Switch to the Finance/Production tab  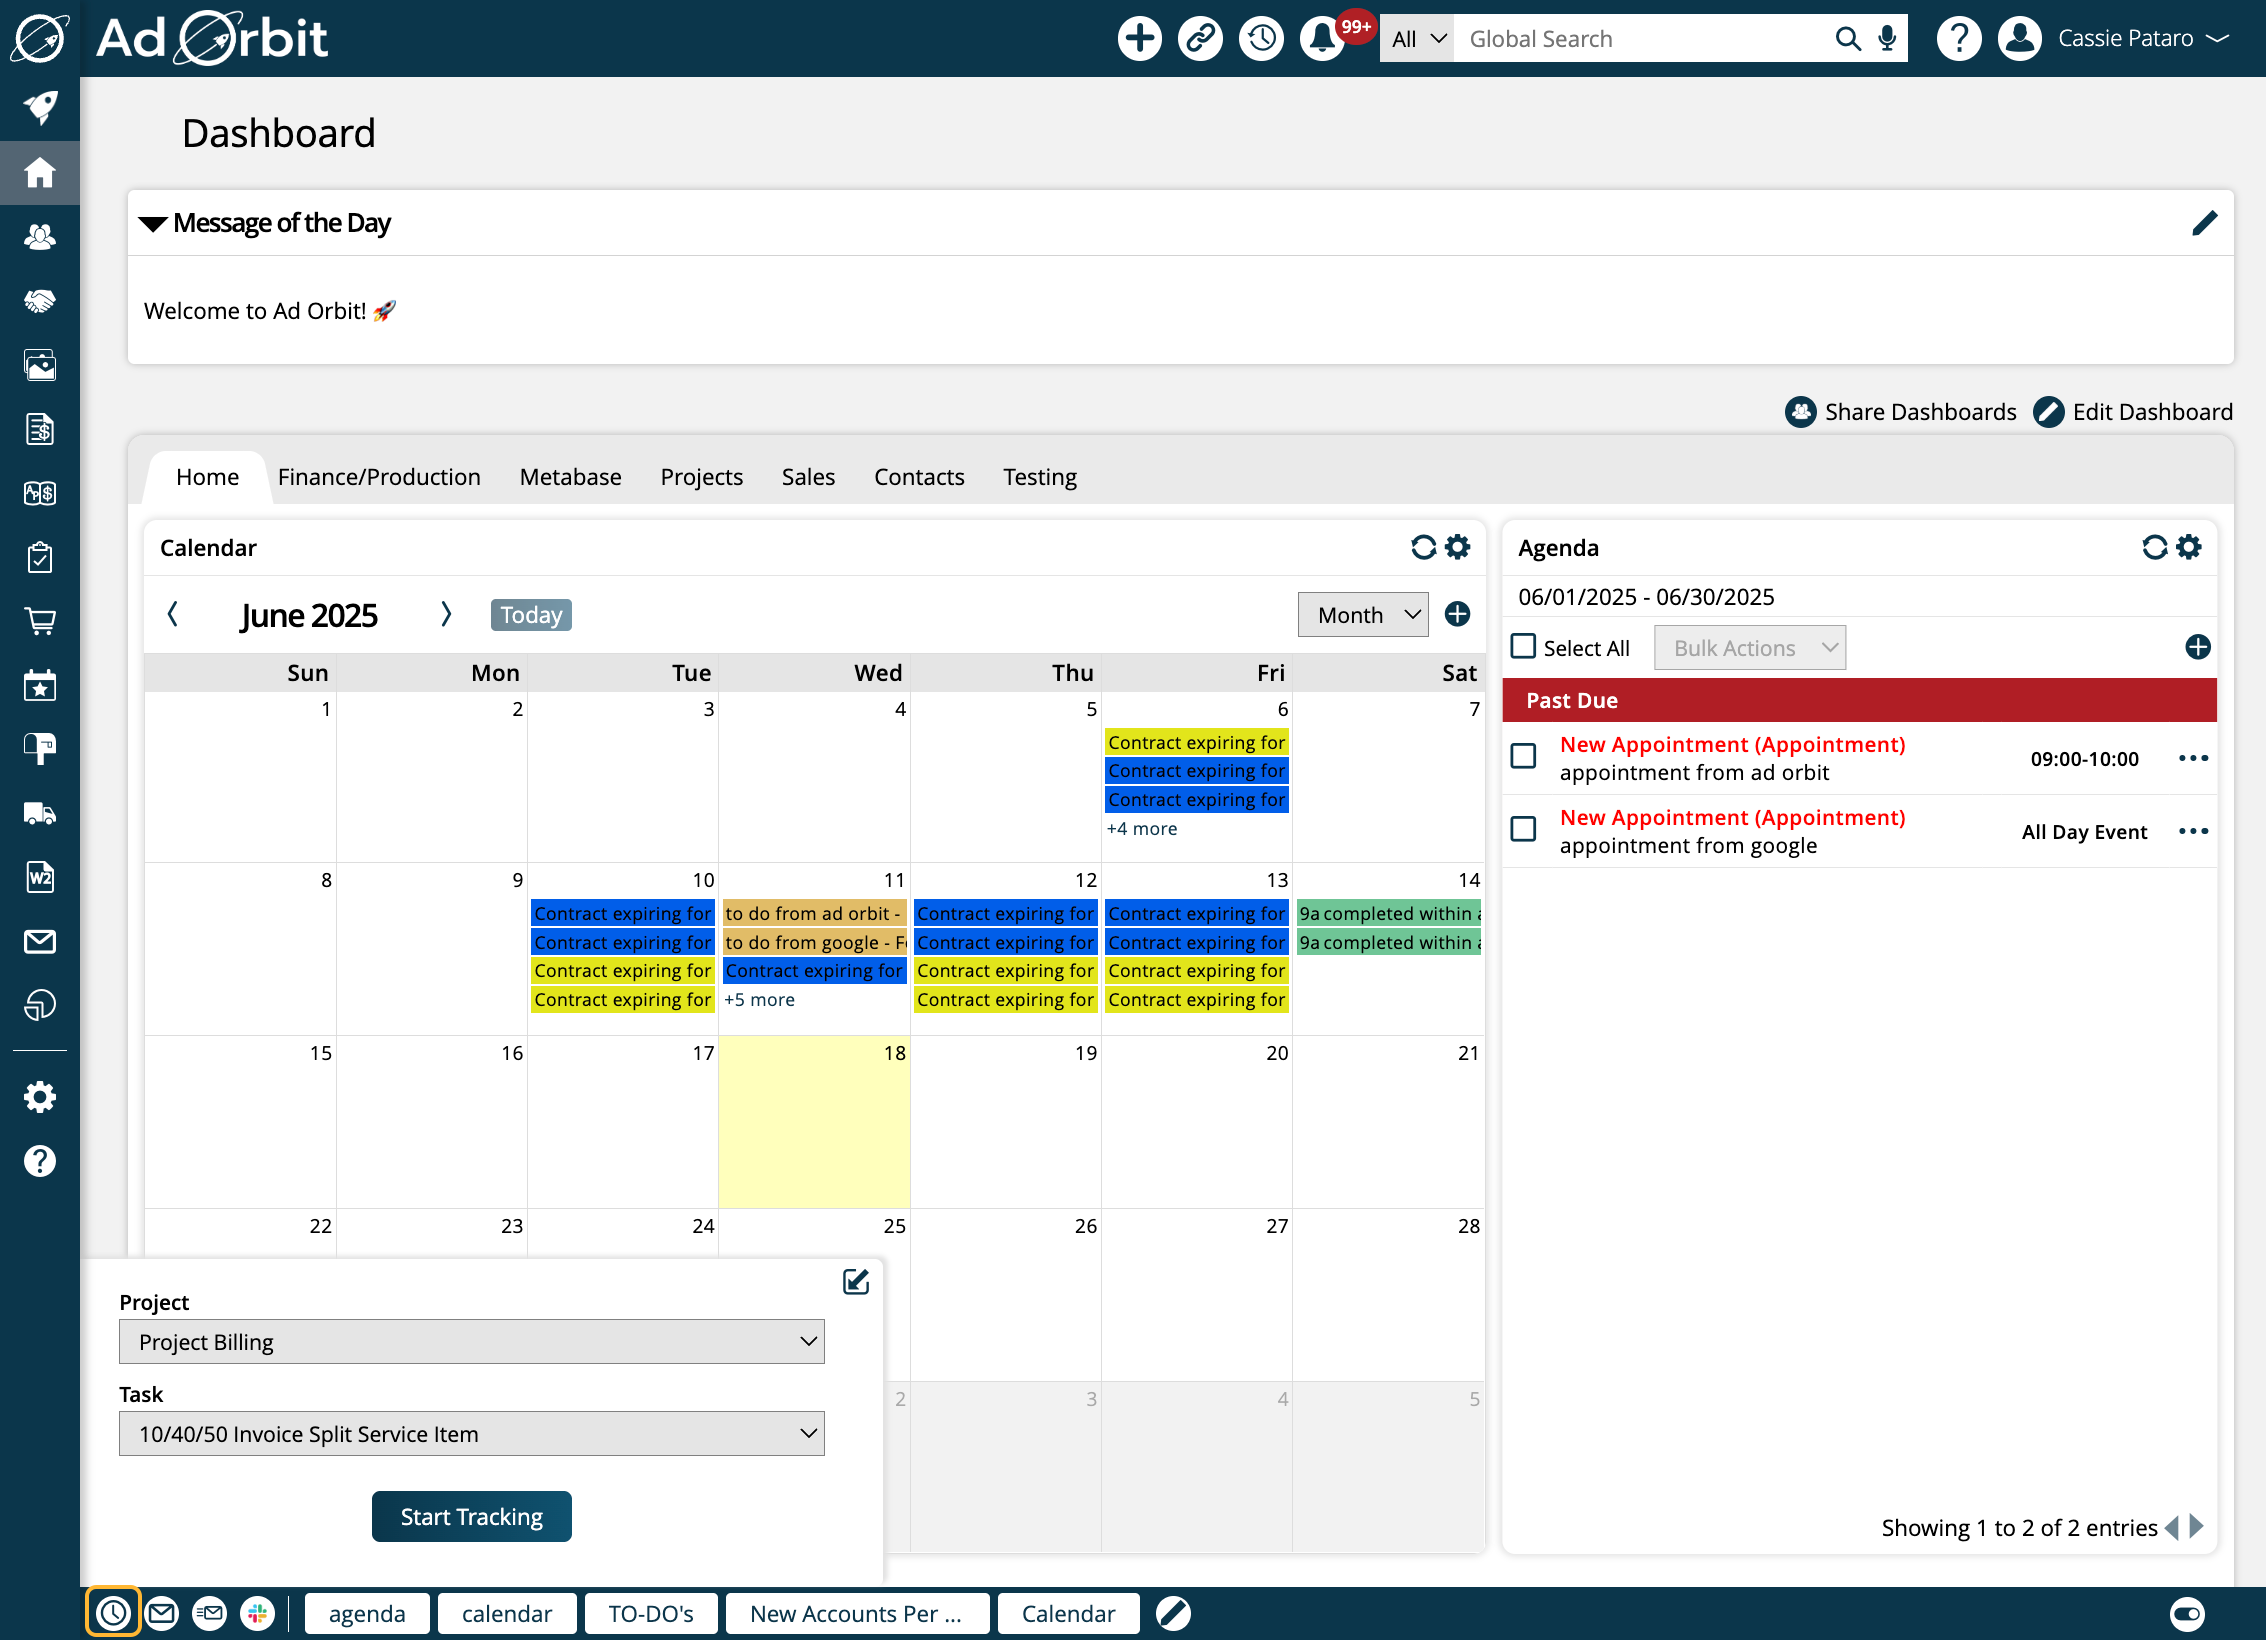[x=379, y=477]
